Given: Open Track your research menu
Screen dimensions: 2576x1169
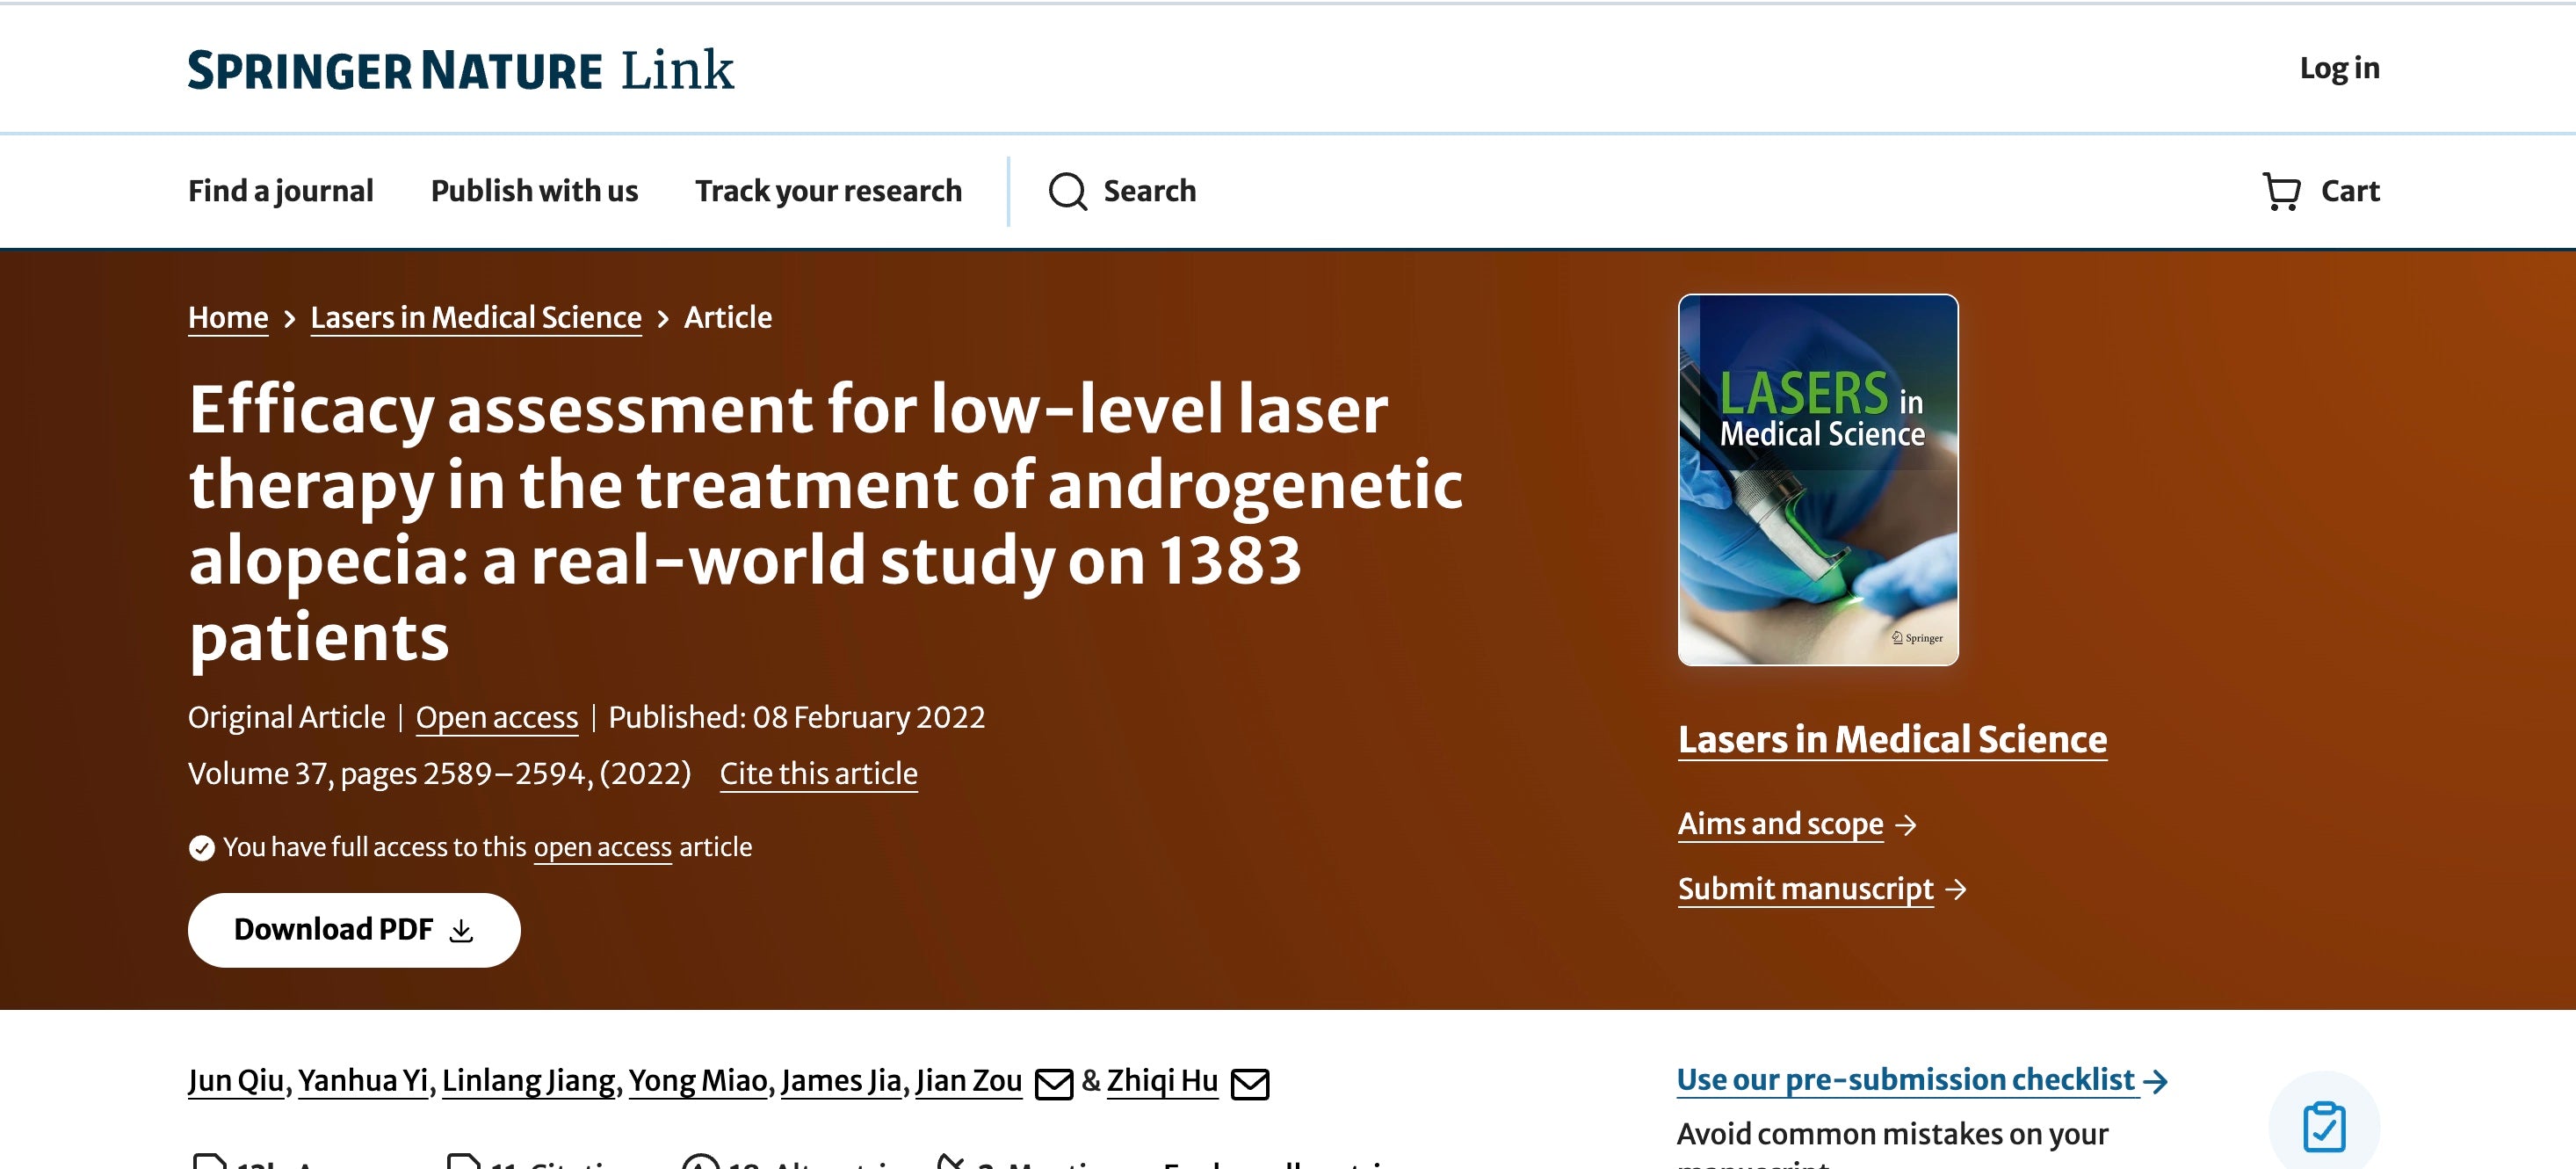Looking at the screenshot, I should (828, 191).
